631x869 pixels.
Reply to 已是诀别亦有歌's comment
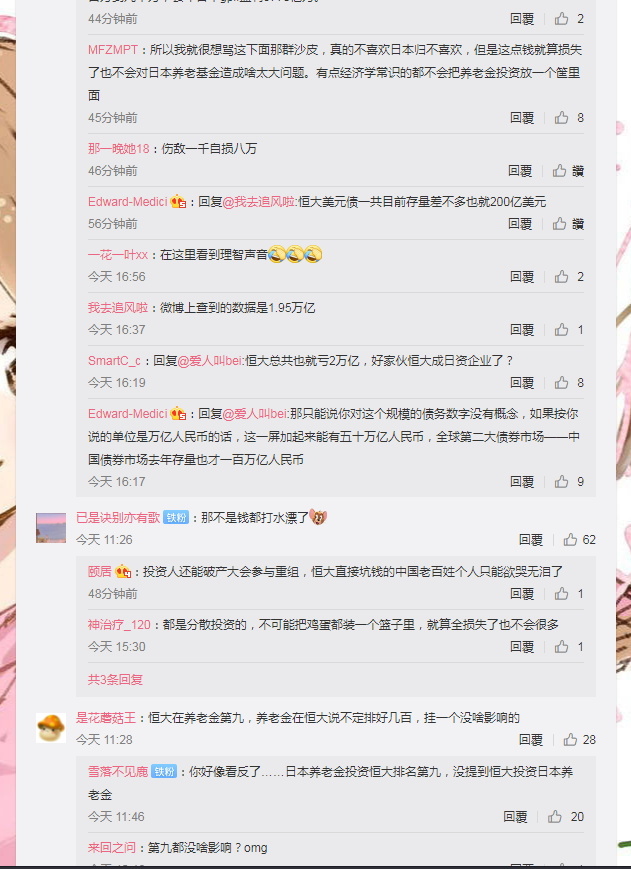point(531,539)
